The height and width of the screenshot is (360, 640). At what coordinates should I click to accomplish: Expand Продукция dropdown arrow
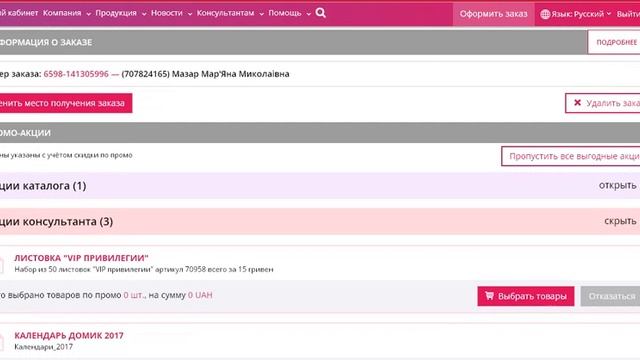(144, 14)
